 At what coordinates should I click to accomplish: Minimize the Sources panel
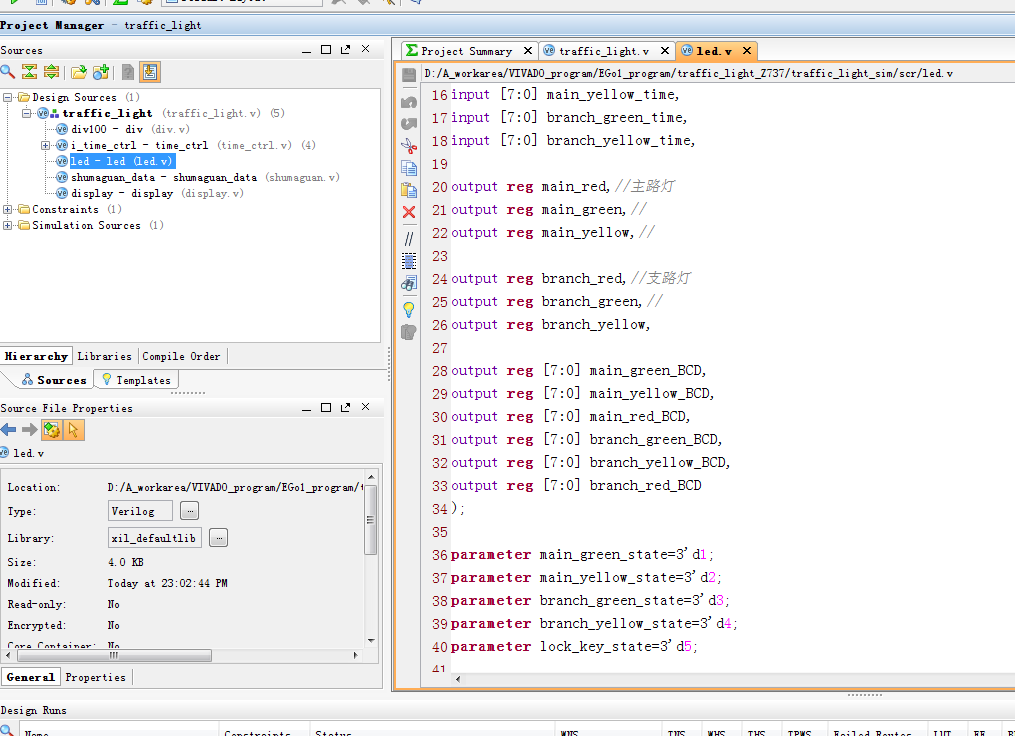click(306, 50)
